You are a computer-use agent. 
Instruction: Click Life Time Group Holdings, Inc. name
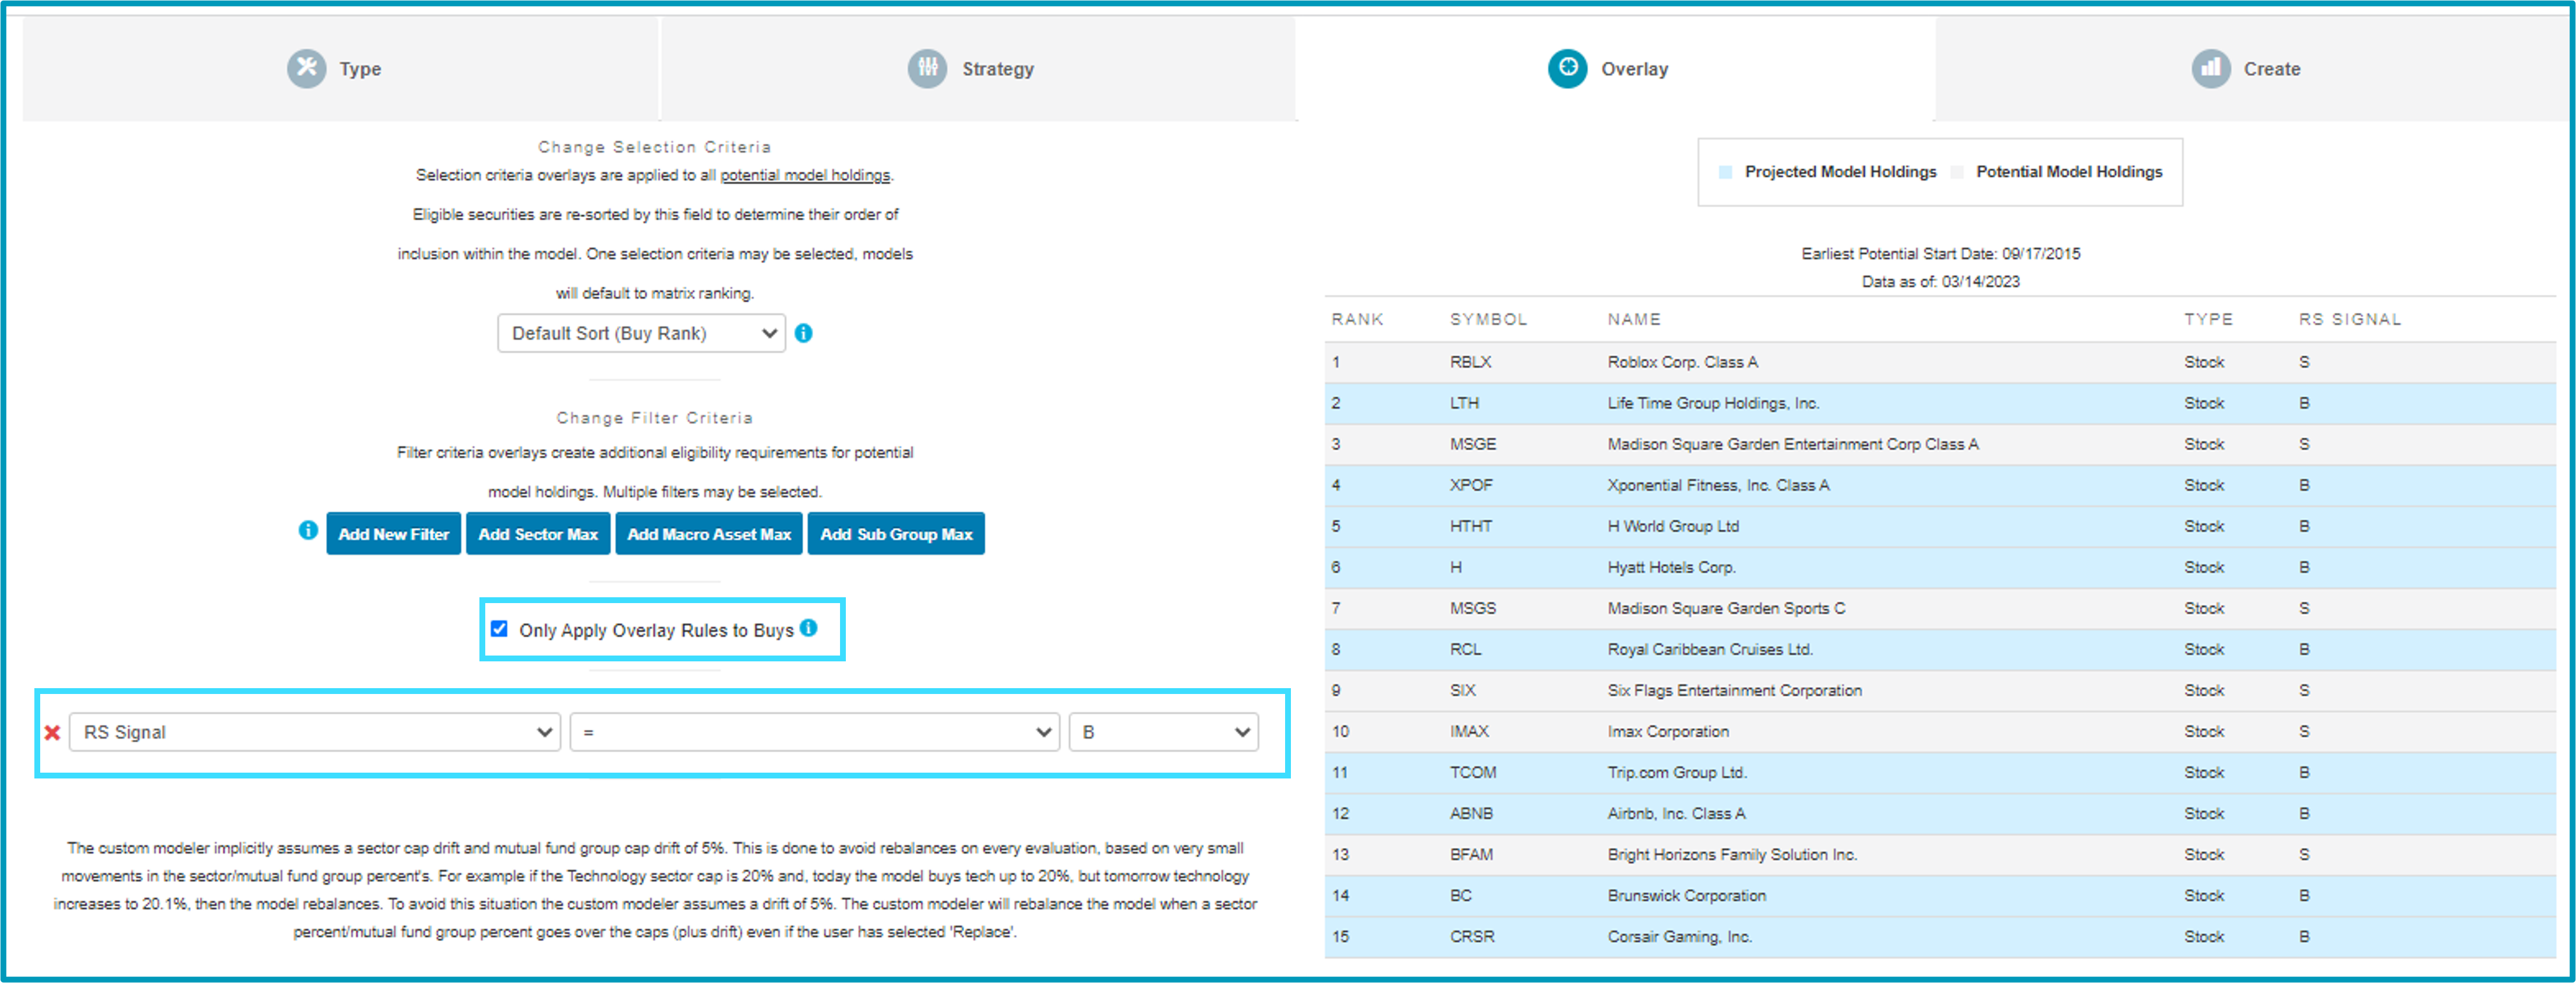tap(1713, 403)
